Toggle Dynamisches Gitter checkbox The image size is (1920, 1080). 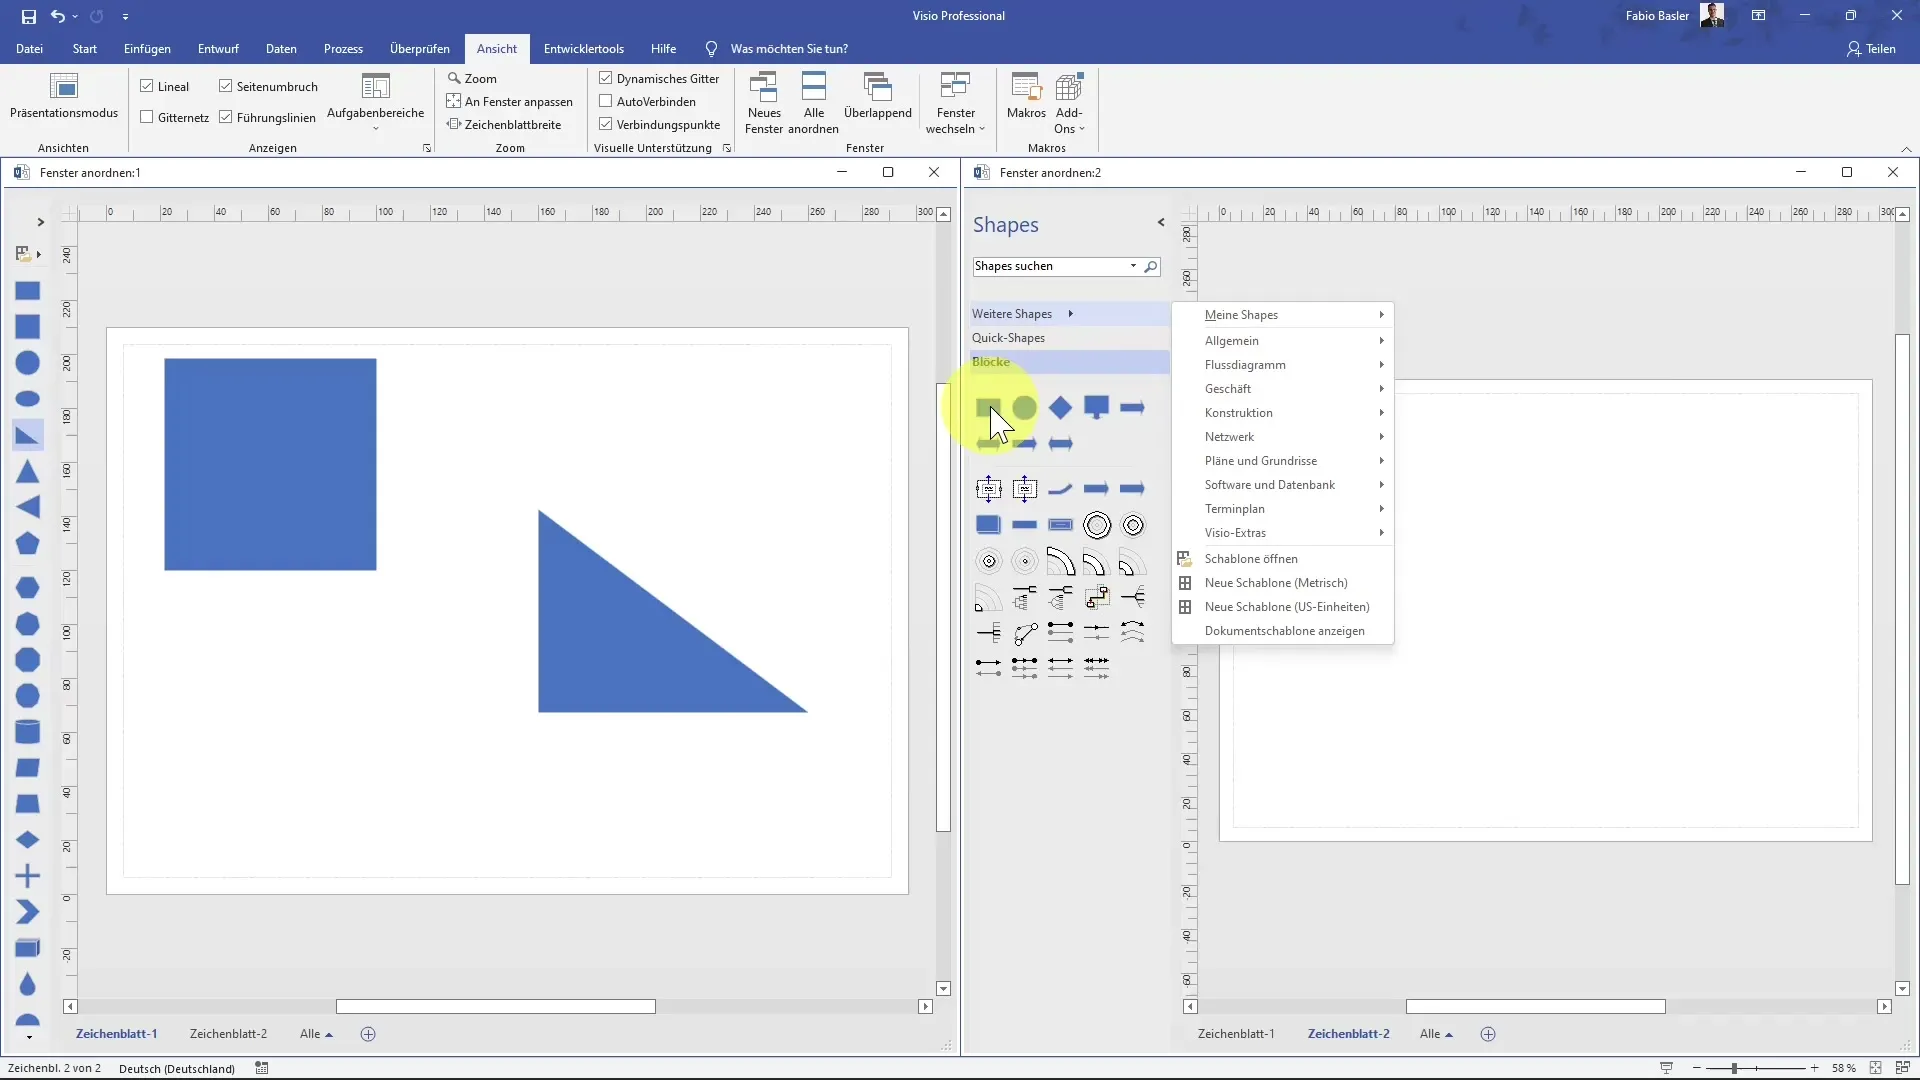(x=606, y=78)
